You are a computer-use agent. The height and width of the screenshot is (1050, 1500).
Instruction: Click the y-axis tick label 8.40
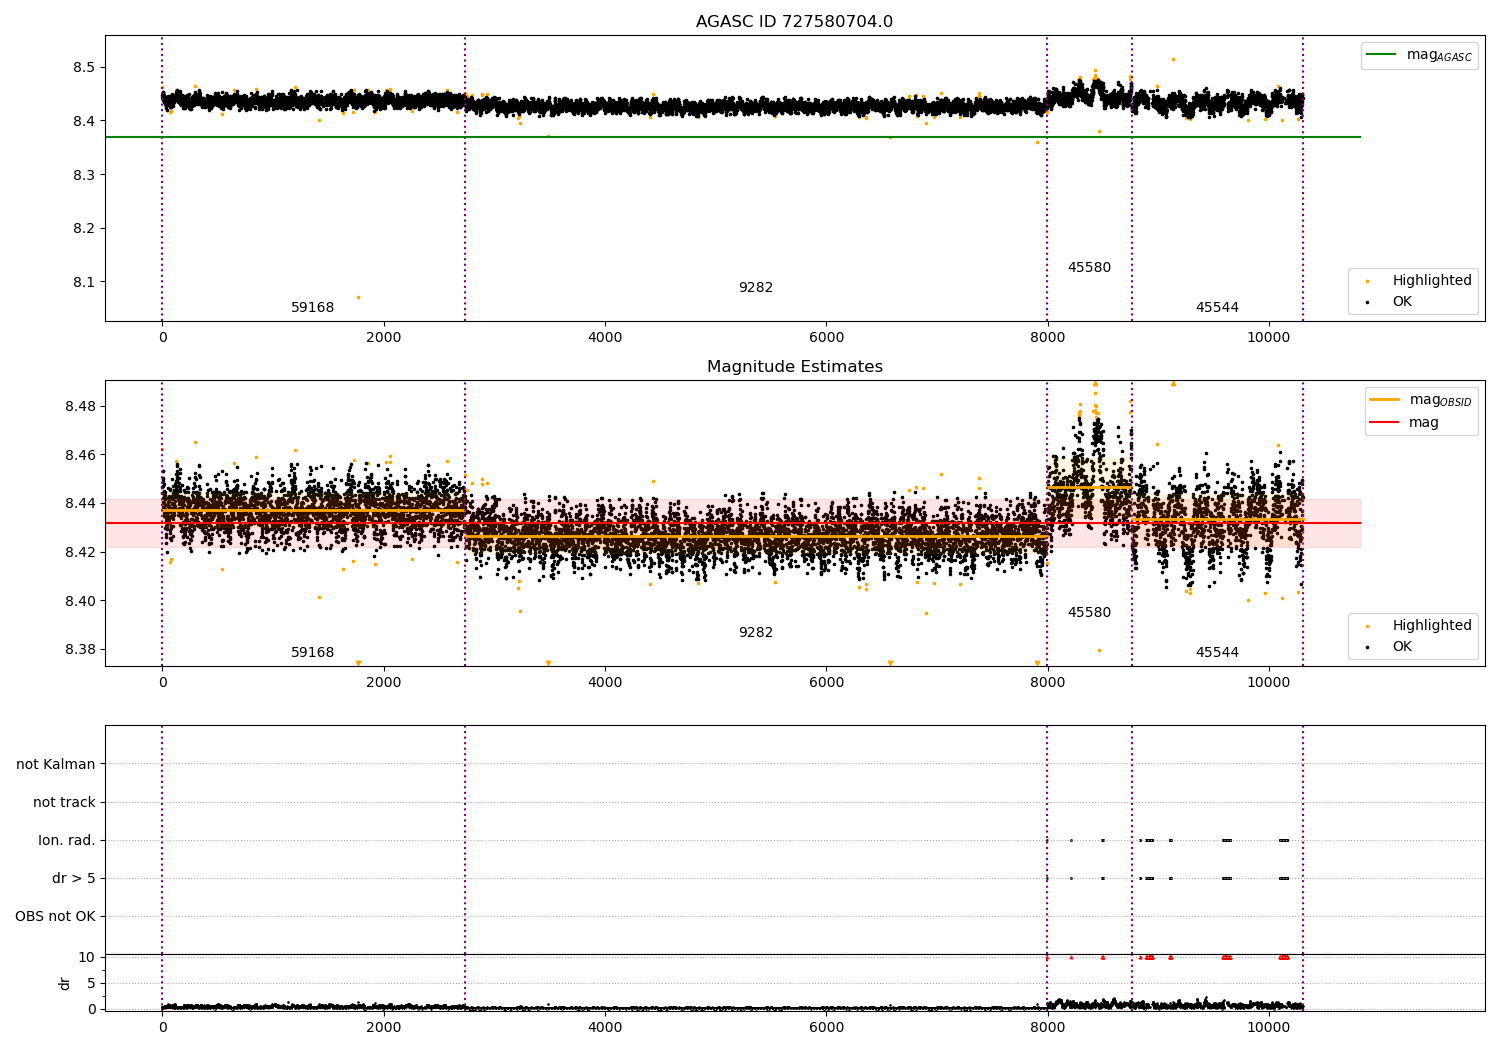80,601
